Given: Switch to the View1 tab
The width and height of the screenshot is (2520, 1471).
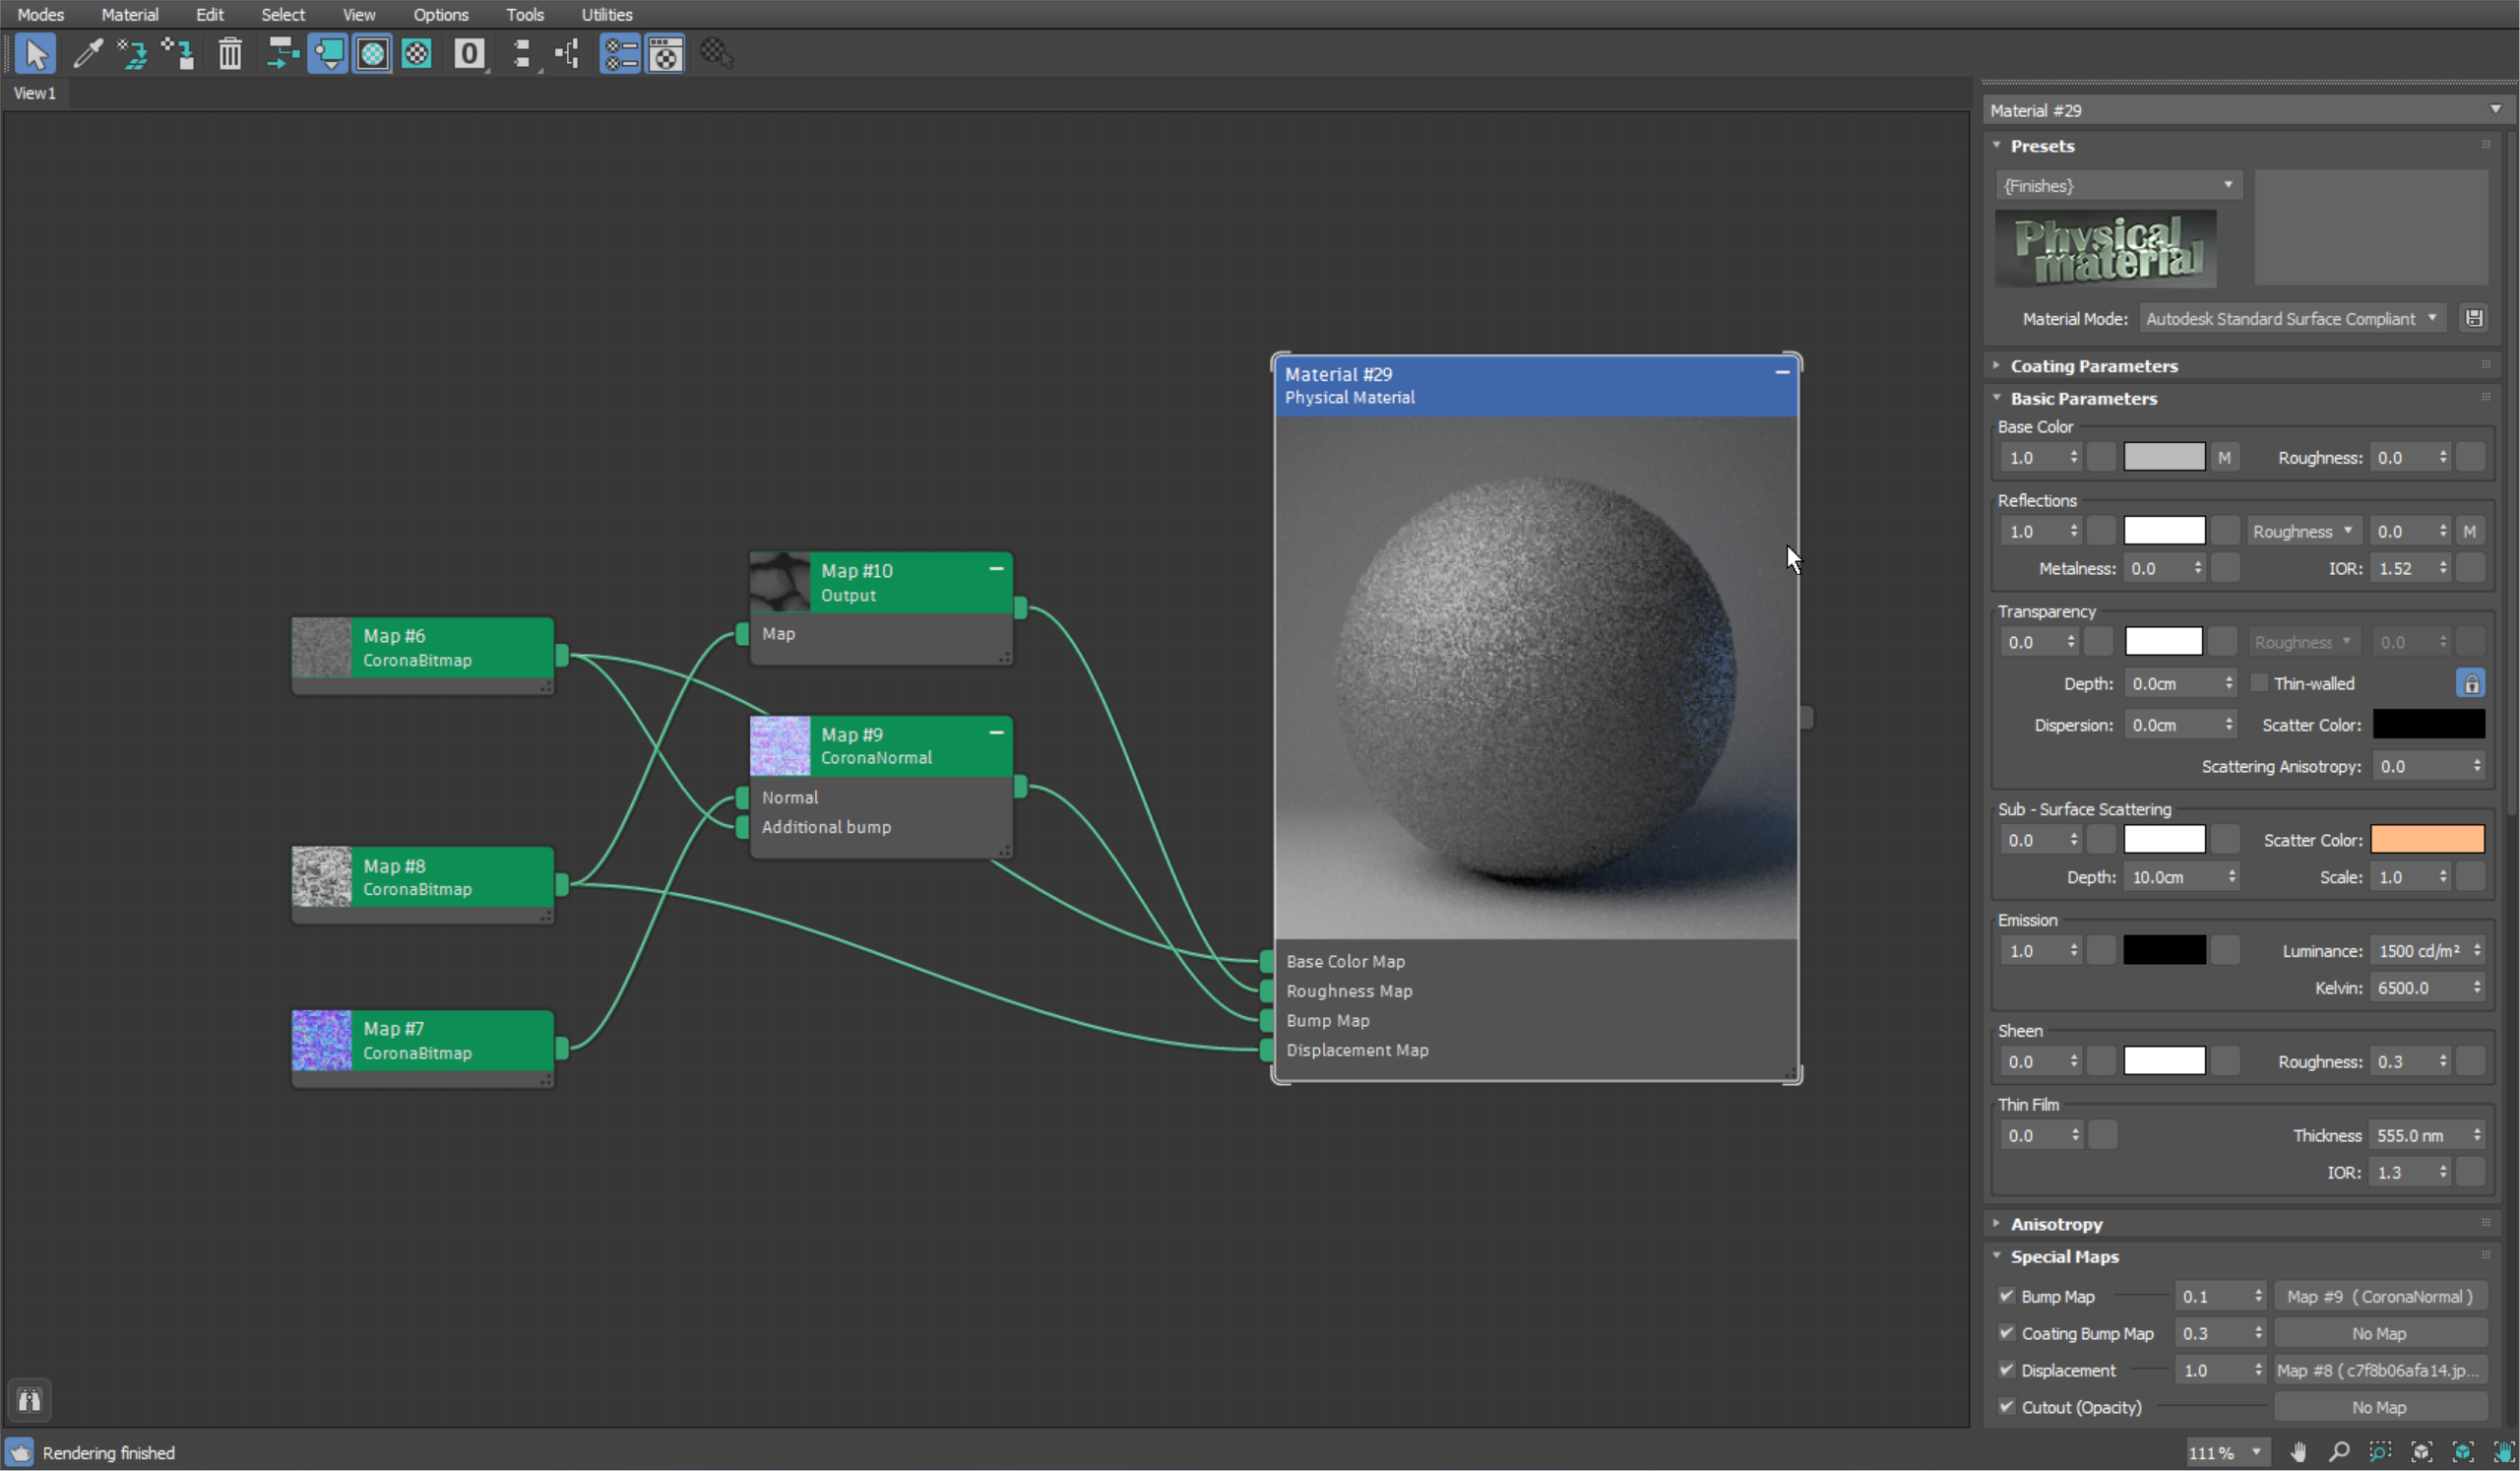Looking at the screenshot, I should (35, 93).
